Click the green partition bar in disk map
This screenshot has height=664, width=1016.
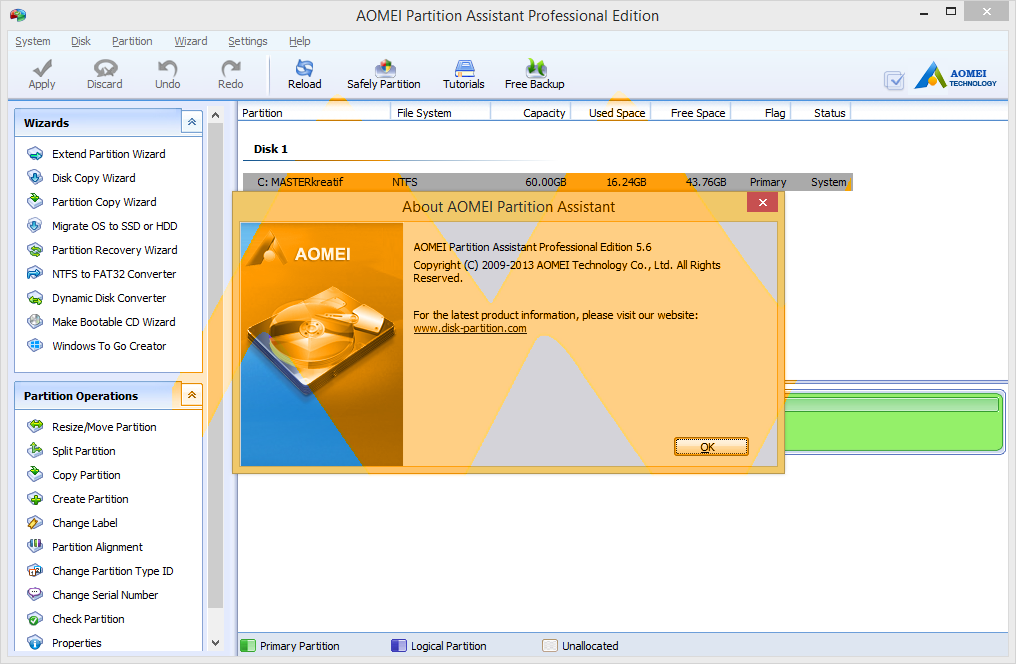(x=893, y=421)
